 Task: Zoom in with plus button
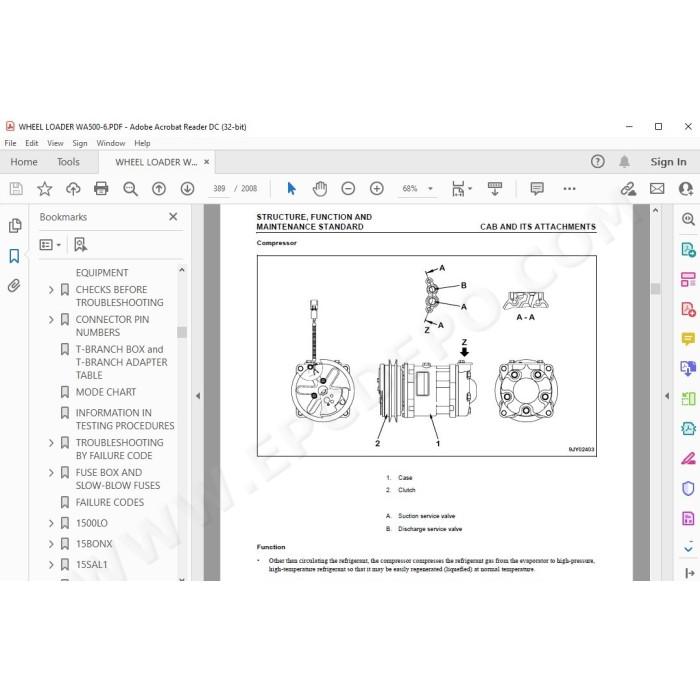[377, 188]
